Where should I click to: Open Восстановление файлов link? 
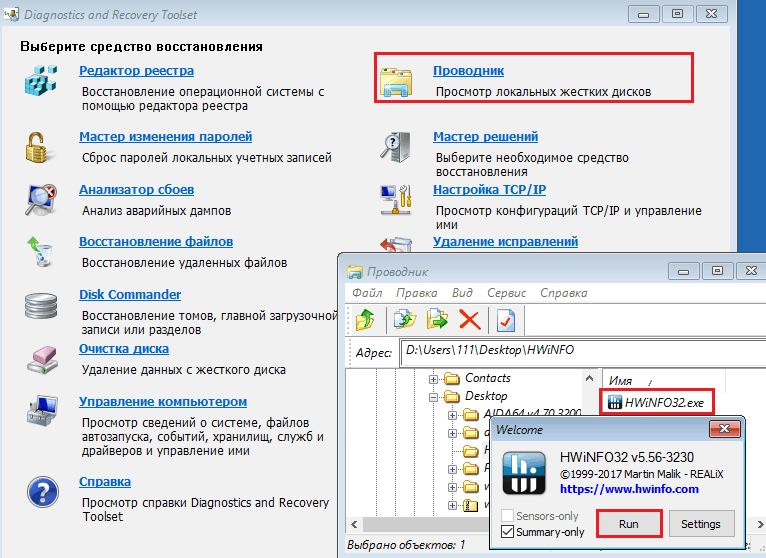pos(156,242)
